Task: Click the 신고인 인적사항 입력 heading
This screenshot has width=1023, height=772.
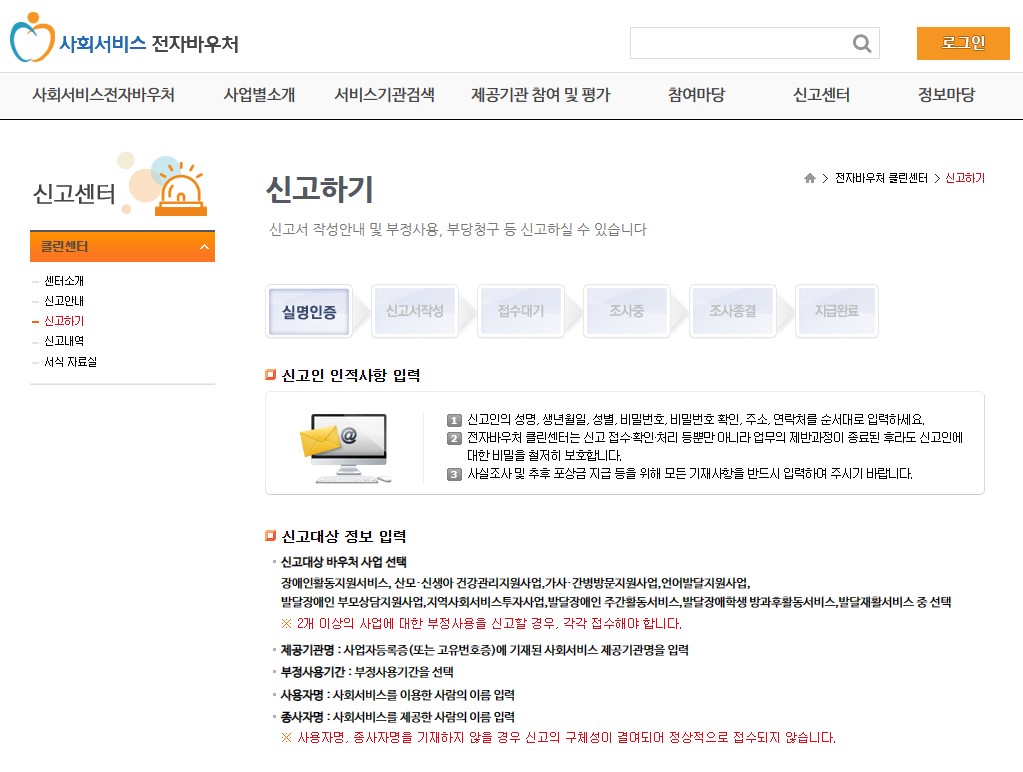Action: tap(350, 375)
